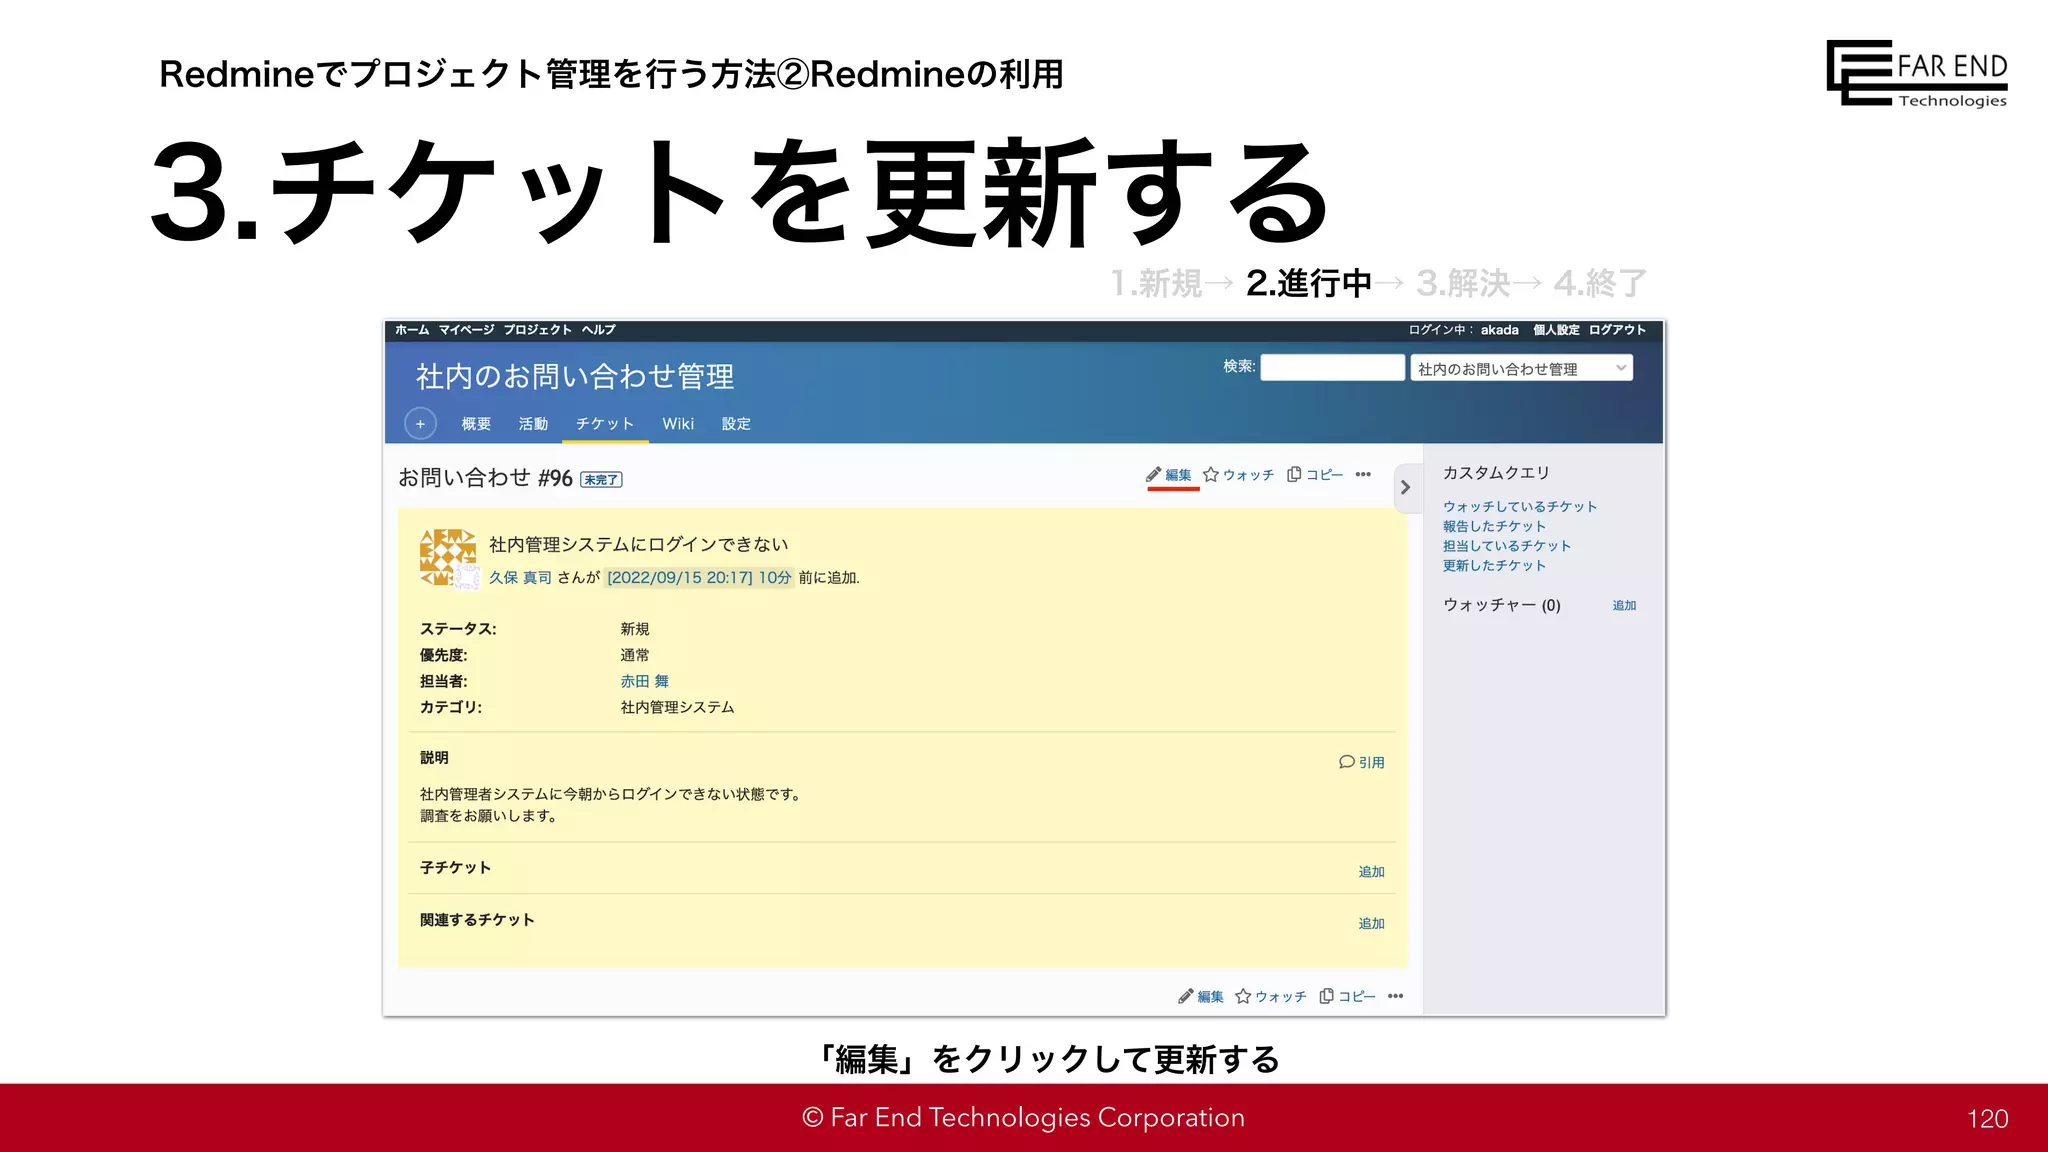Open the bottom three-dots actions menu

tap(1396, 996)
